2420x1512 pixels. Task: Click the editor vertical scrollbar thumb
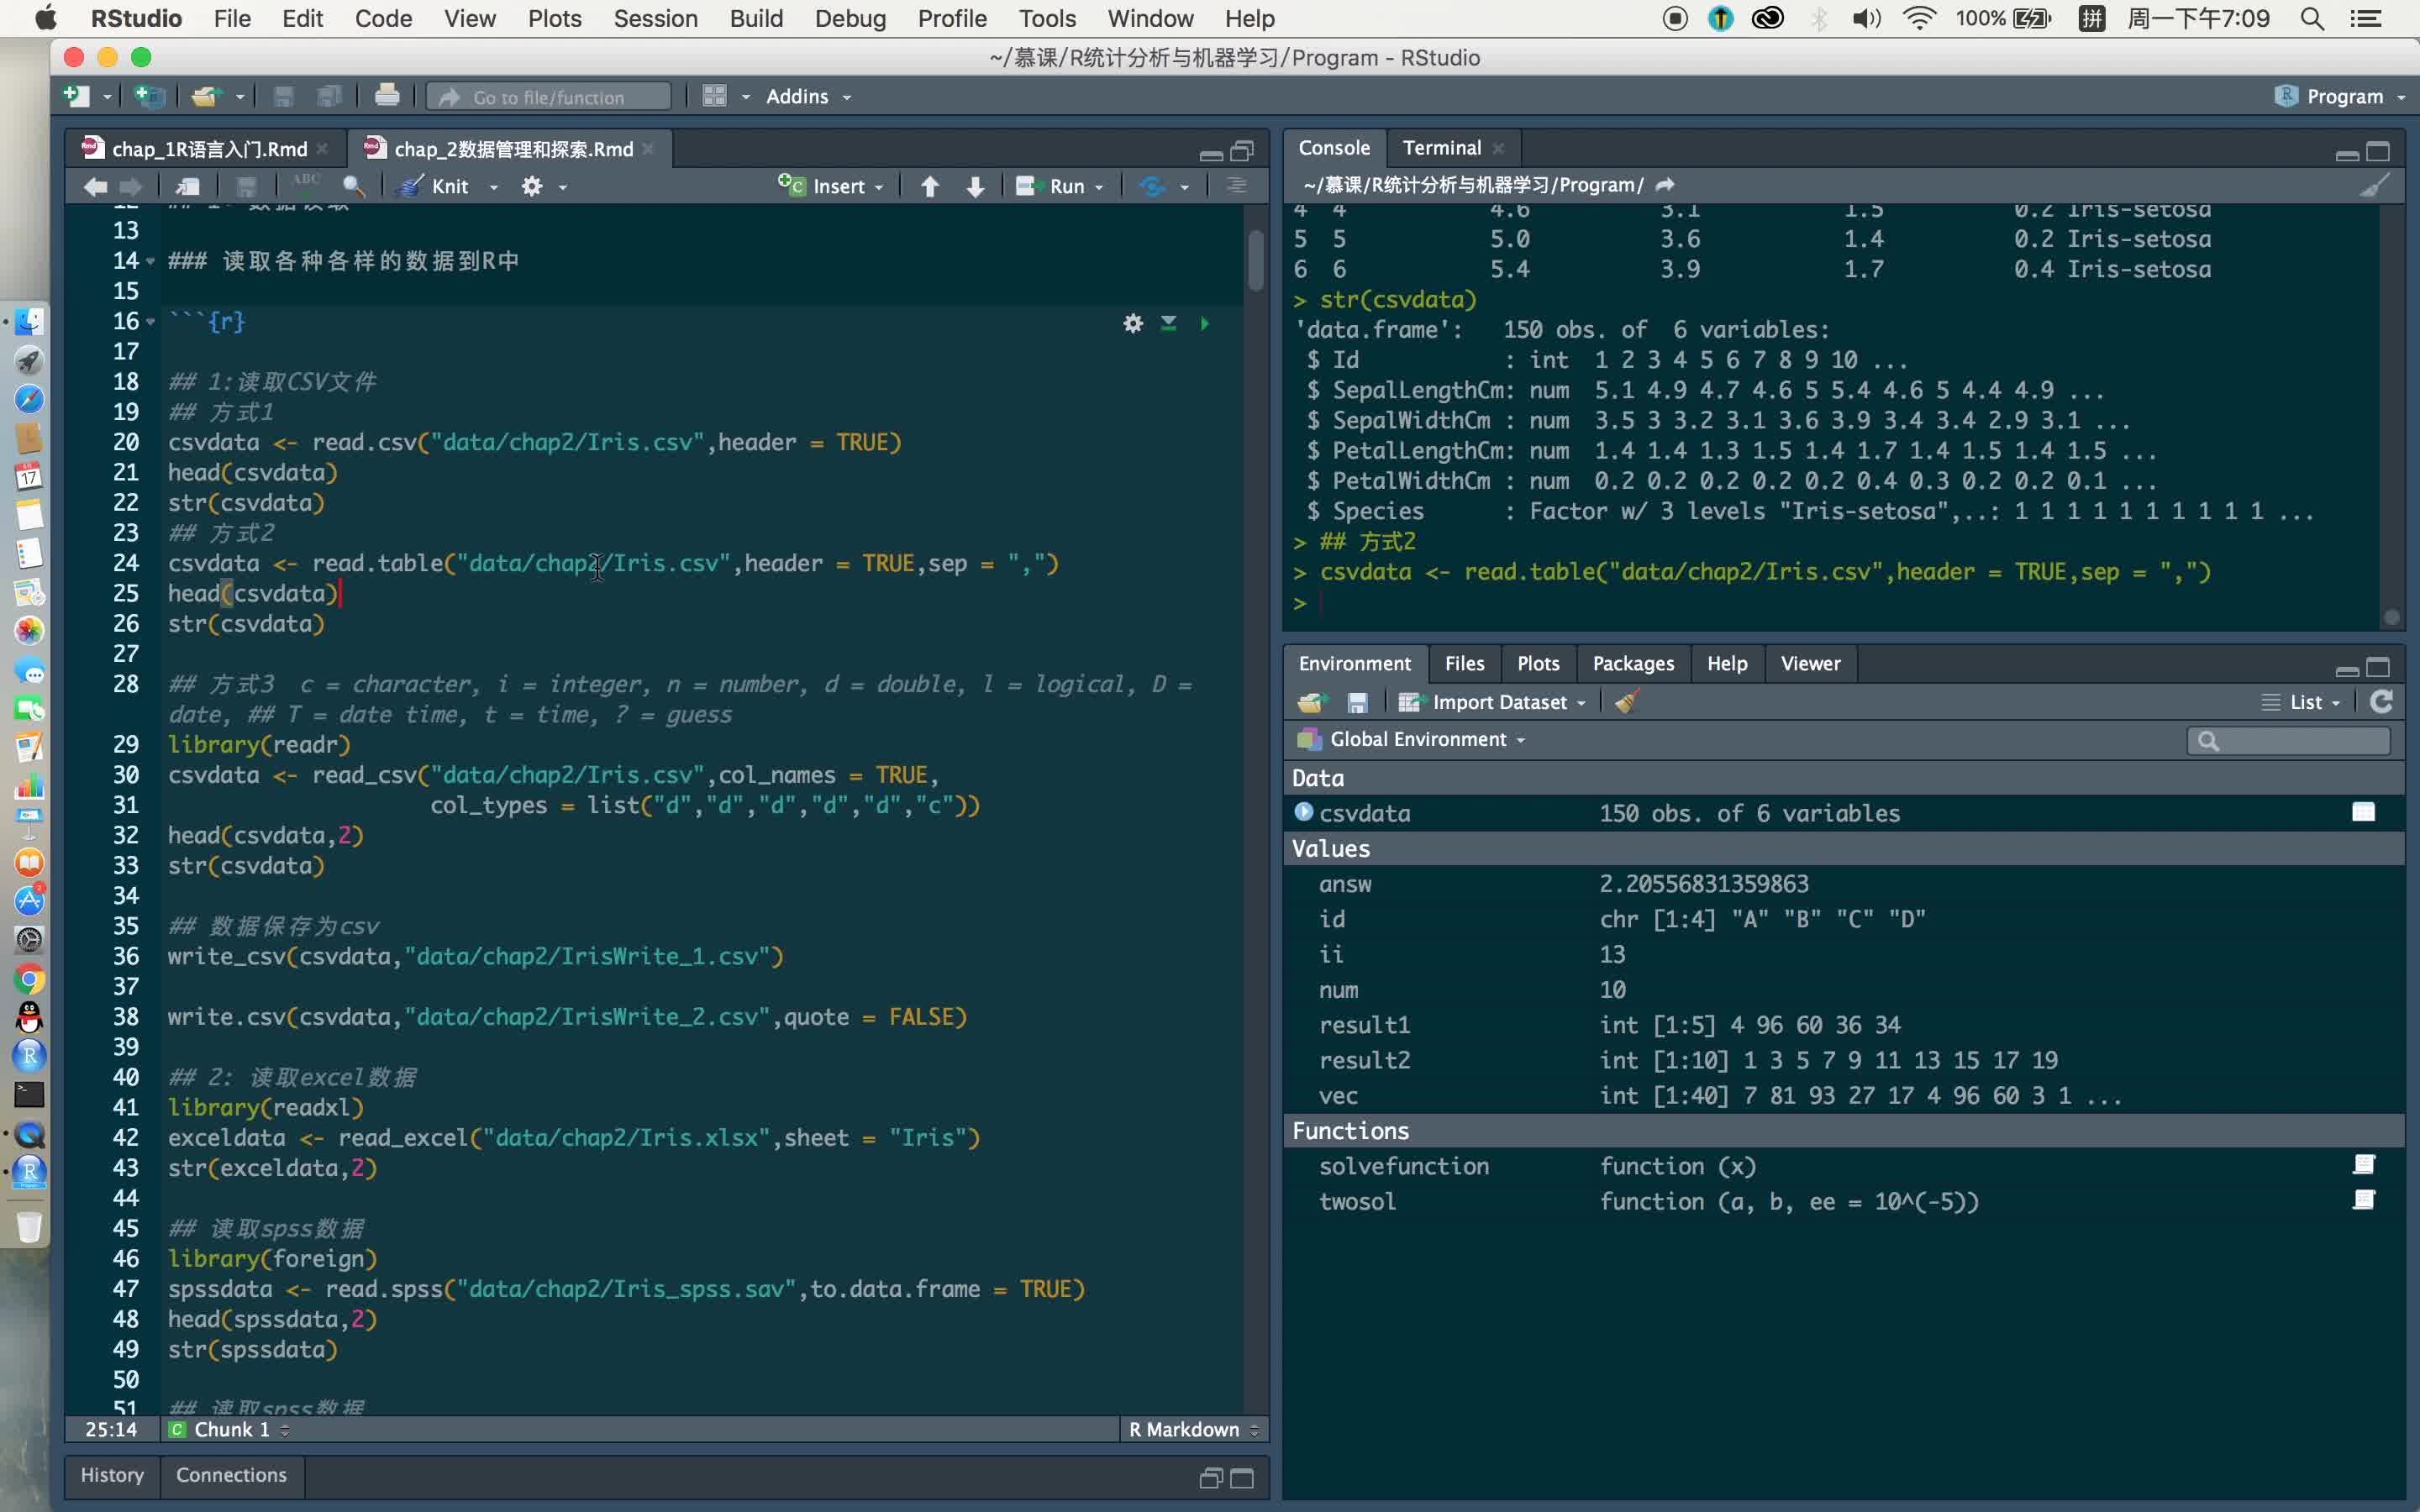tap(1256, 260)
